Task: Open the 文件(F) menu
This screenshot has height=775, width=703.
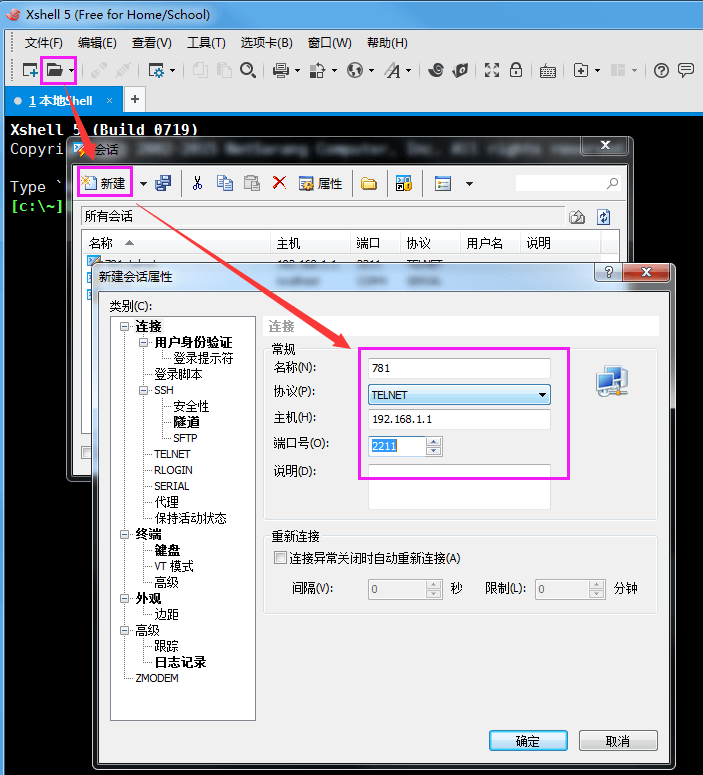Action: coord(44,43)
